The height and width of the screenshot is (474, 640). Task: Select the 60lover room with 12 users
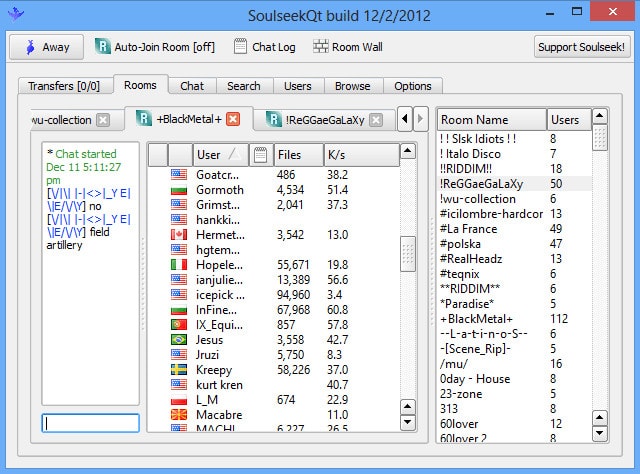click(x=514, y=424)
